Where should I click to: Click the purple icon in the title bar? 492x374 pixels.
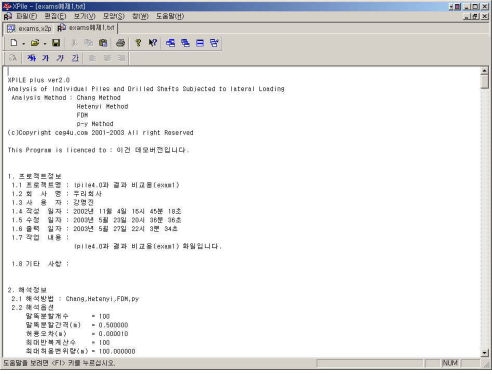pyautogui.click(x=458, y=6)
